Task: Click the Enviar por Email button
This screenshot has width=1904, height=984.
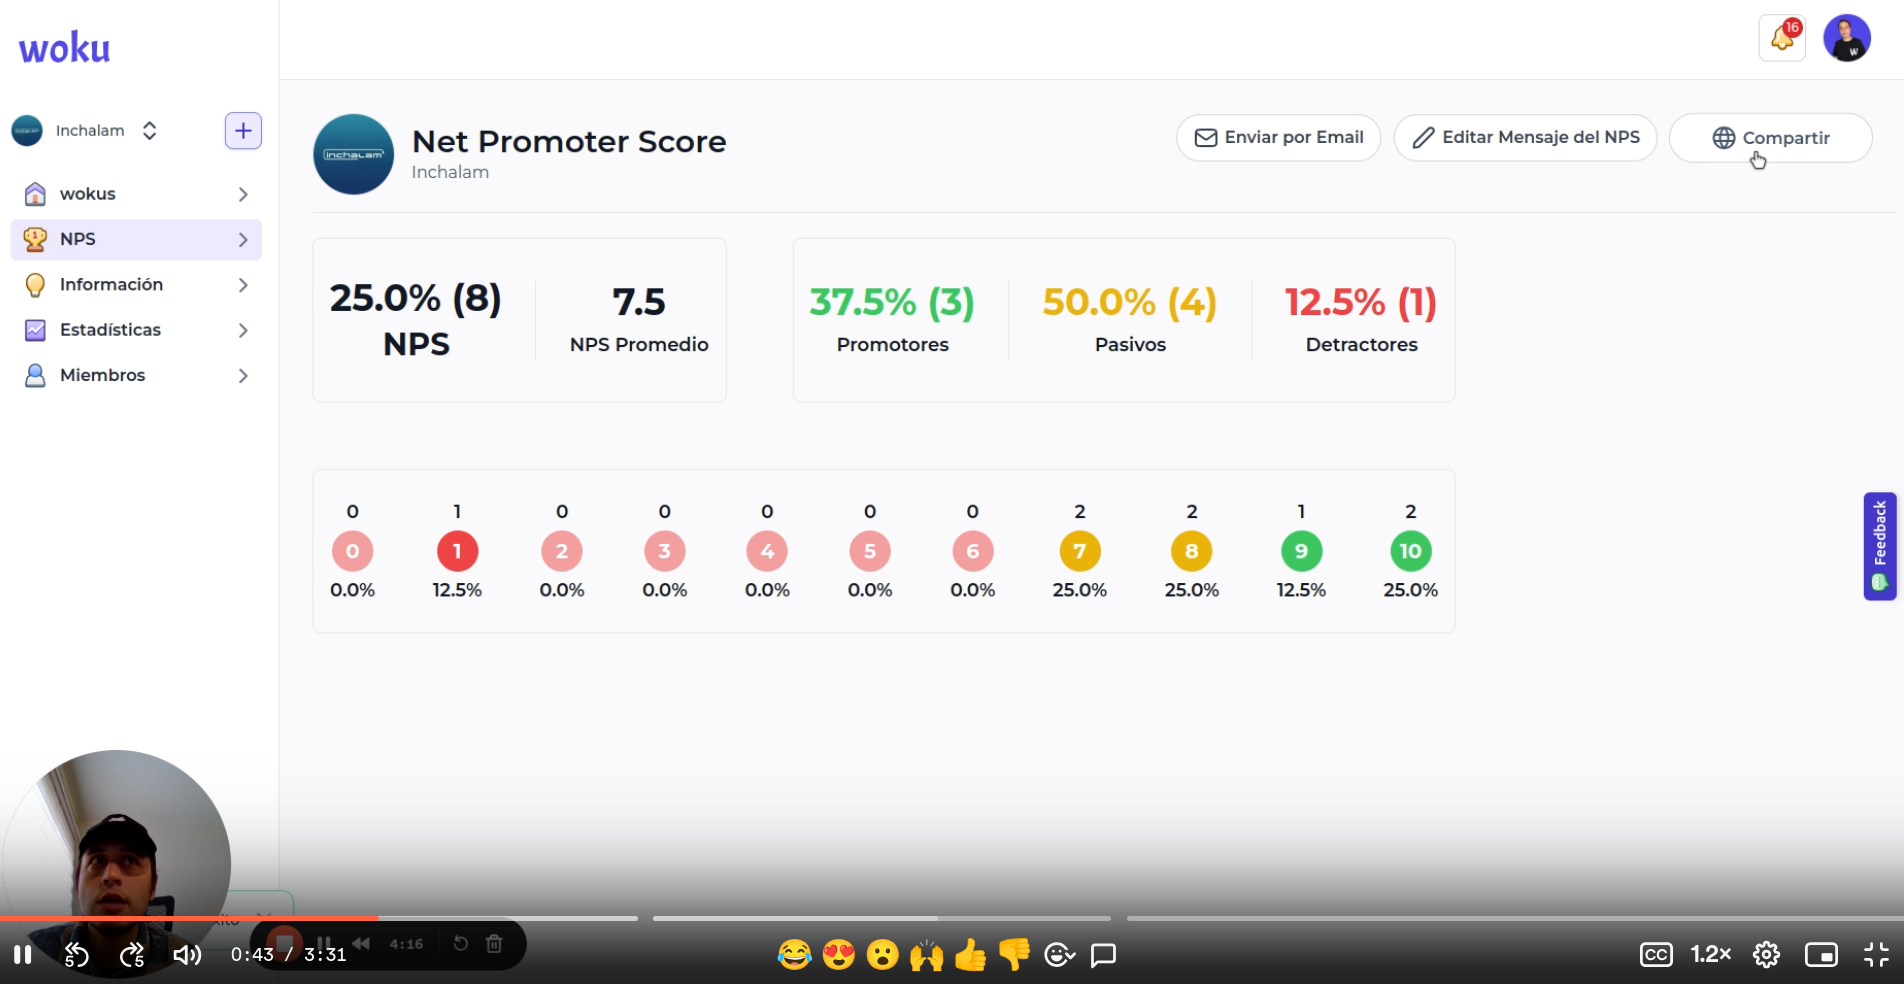Action: click(1278, 137)
